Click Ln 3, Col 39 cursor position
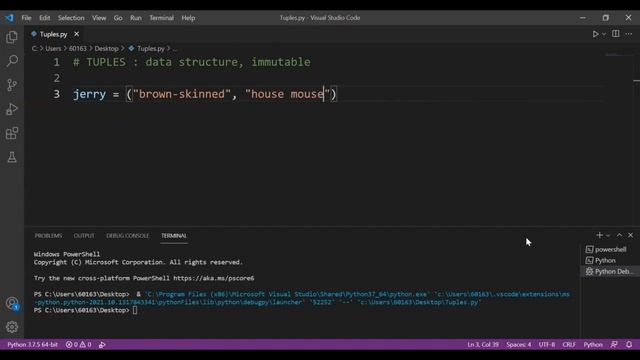The height and width of the screenshot is (360, 640). [483, 345]
